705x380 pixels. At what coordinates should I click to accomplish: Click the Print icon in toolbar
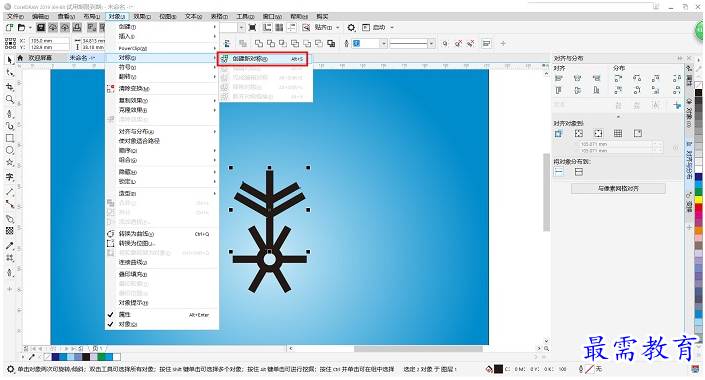pyautogui.click(x=77, y=27)
